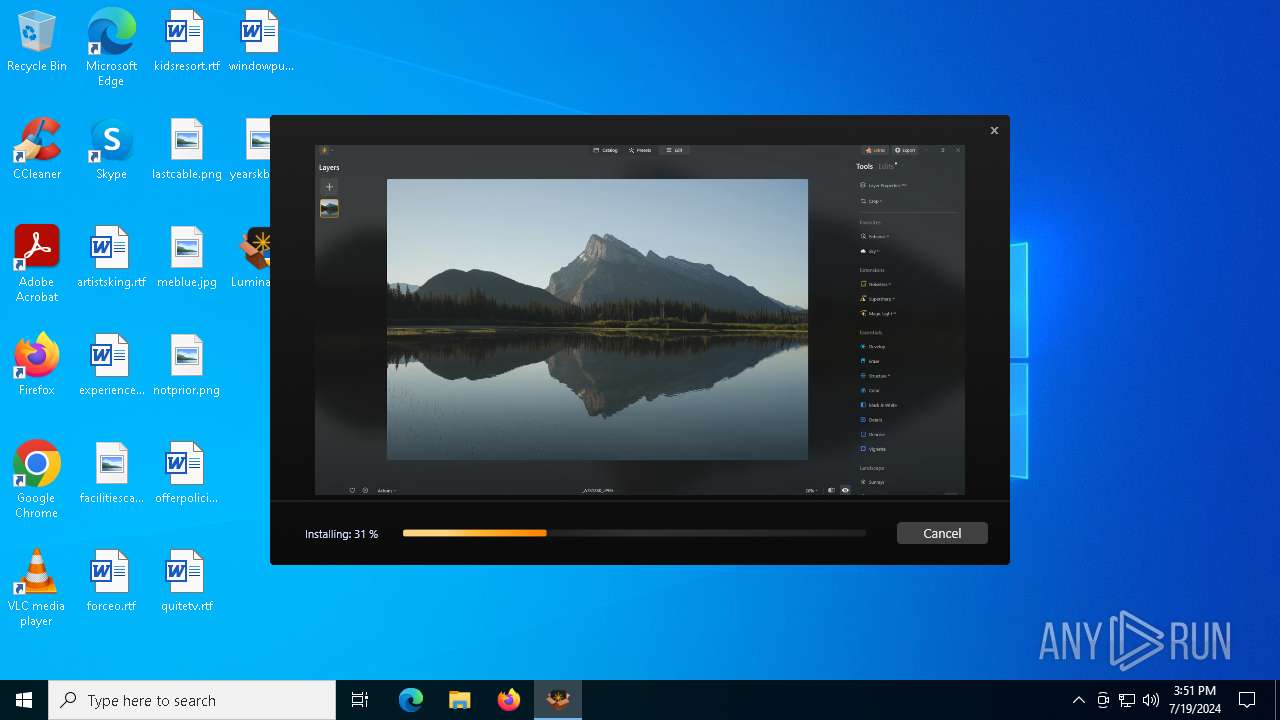This screenshot has height=720, width=1280.
Task: Open the Windows Start menu
Action: [24, 700]
